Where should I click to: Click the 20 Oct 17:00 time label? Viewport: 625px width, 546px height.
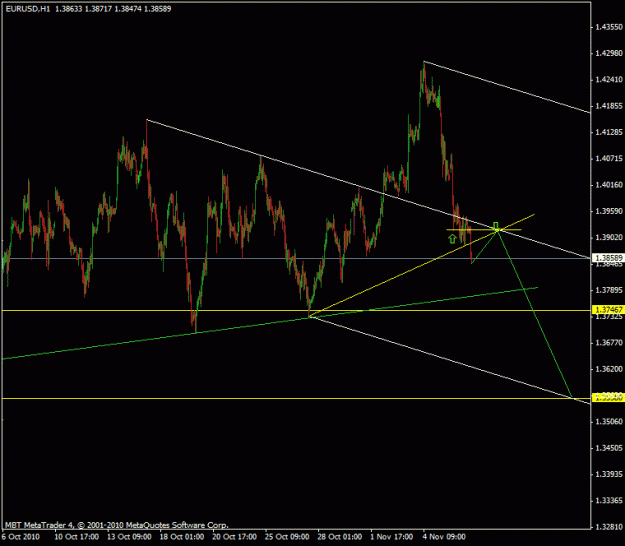pos(234,537)
